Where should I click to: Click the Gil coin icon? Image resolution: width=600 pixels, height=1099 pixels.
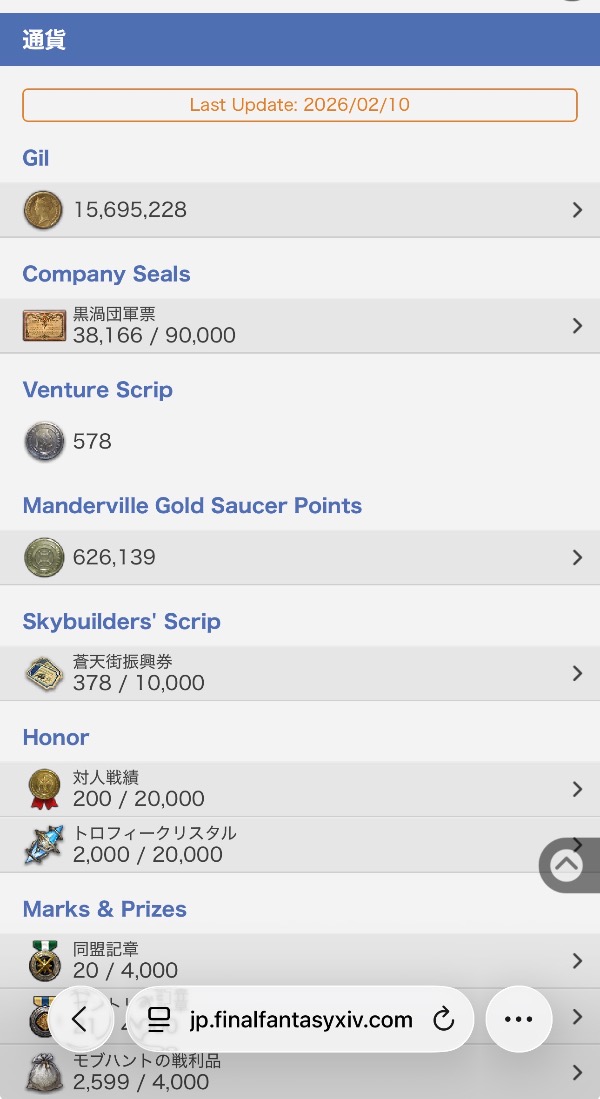pos(43,210)
